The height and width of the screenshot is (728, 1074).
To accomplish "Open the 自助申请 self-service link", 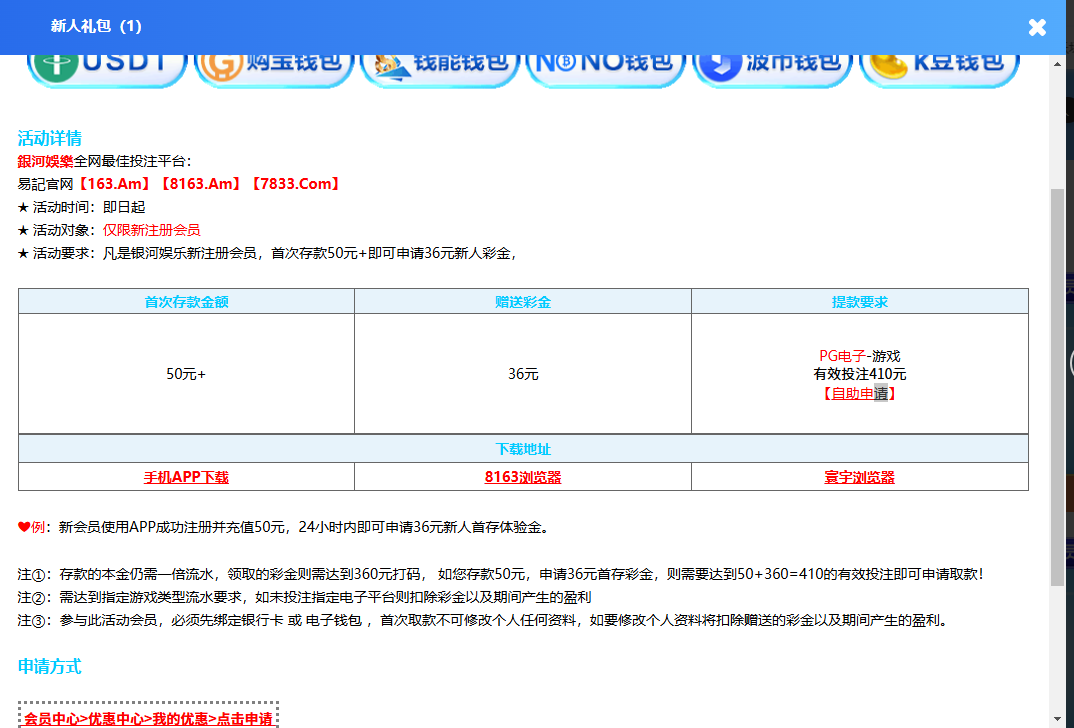I will [859, 393].
